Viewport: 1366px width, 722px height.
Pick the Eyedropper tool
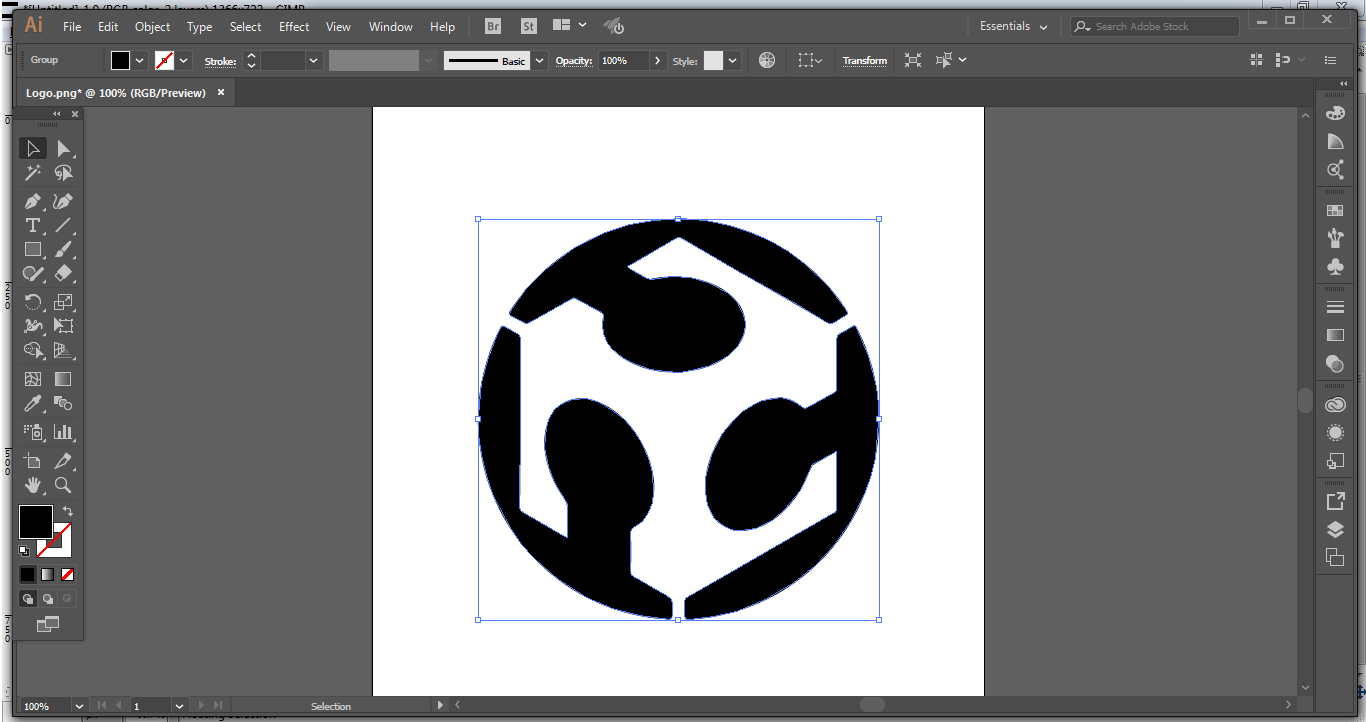click(33, 403)
